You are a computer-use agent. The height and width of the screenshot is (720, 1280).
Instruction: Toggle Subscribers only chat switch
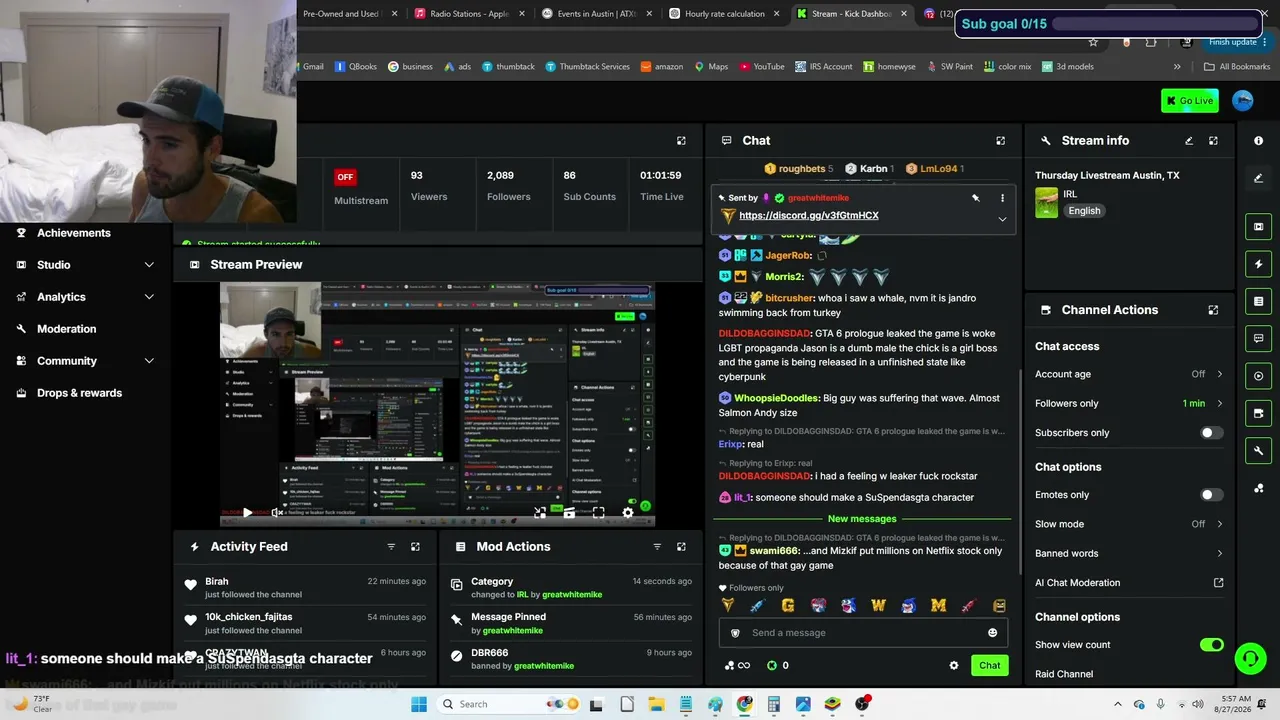pos(1211,433)
